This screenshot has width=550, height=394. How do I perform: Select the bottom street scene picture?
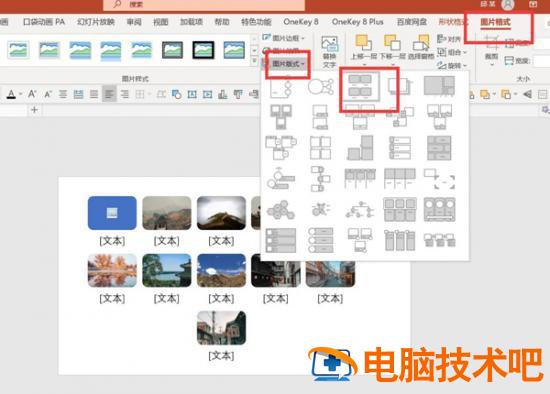pos(221,328)
